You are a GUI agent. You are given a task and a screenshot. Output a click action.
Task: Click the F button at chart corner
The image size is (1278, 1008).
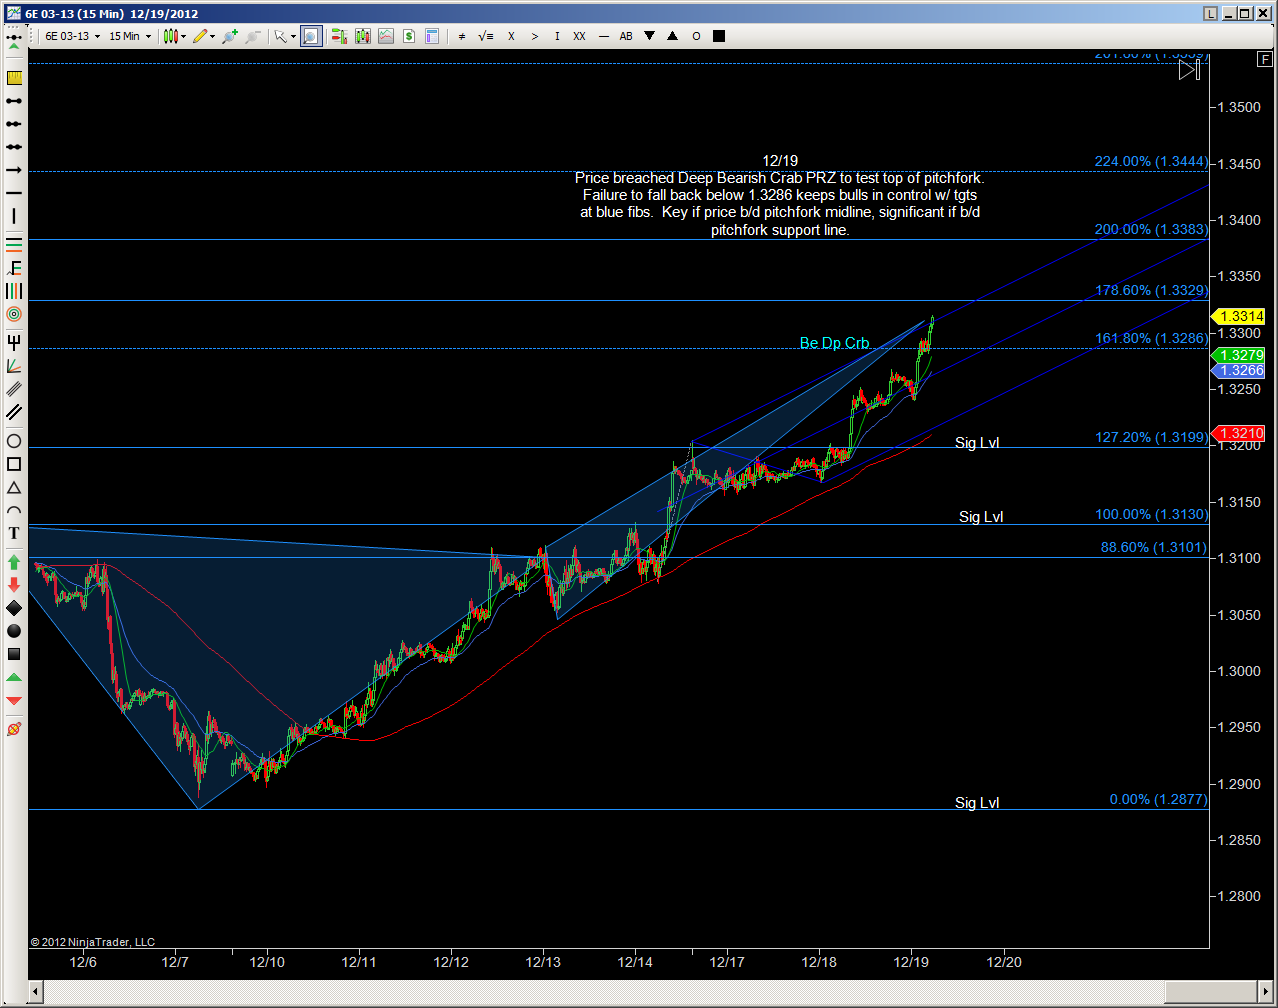1265,59
